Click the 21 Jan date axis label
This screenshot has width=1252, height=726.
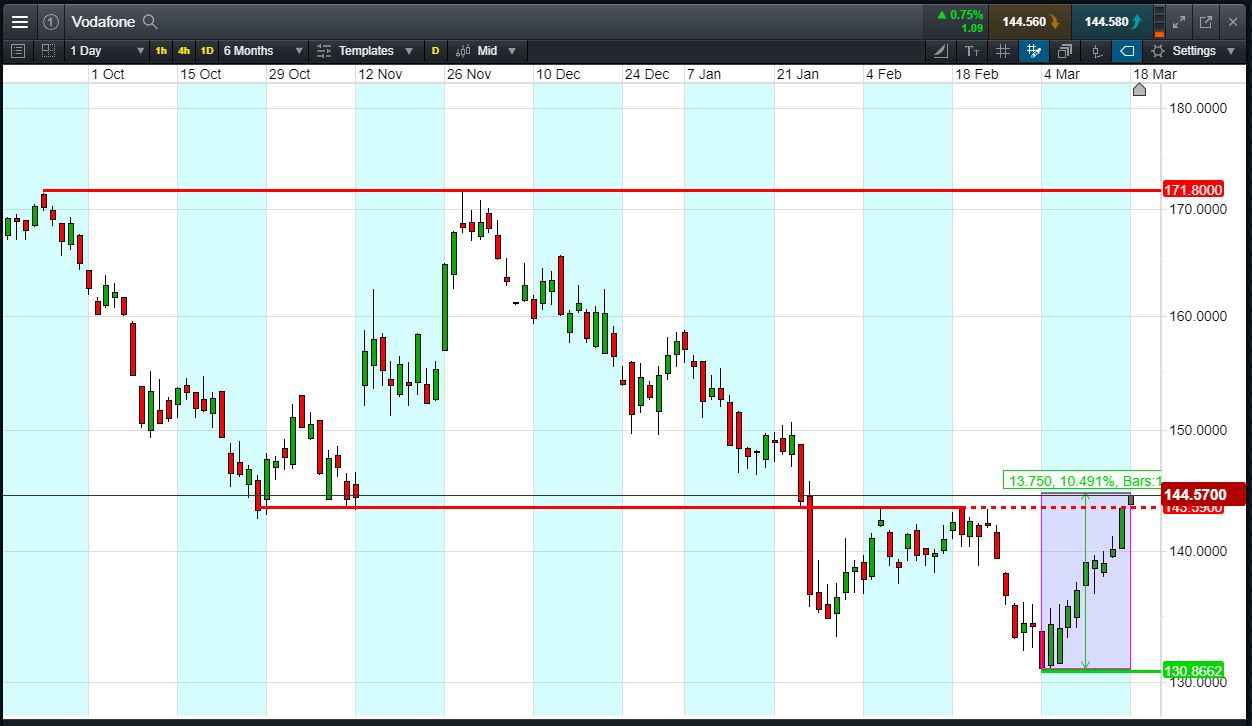798,74
